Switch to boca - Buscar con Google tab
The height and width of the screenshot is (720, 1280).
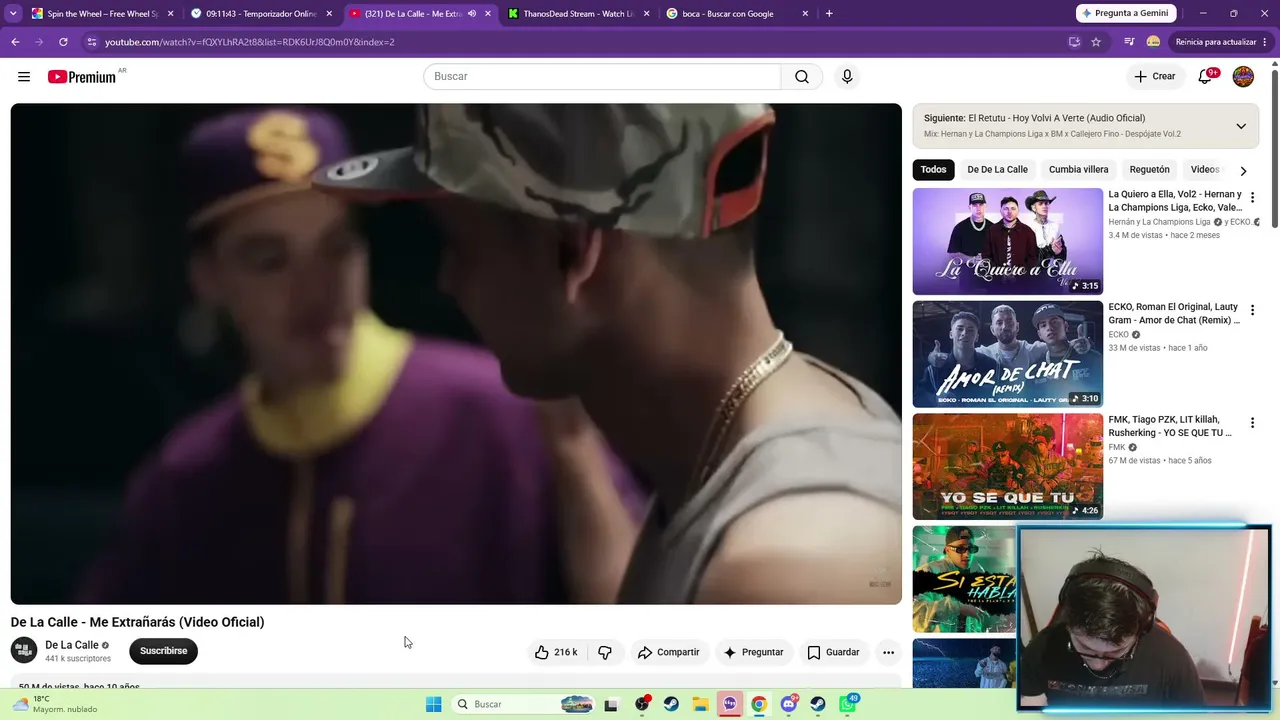point(738,14)
